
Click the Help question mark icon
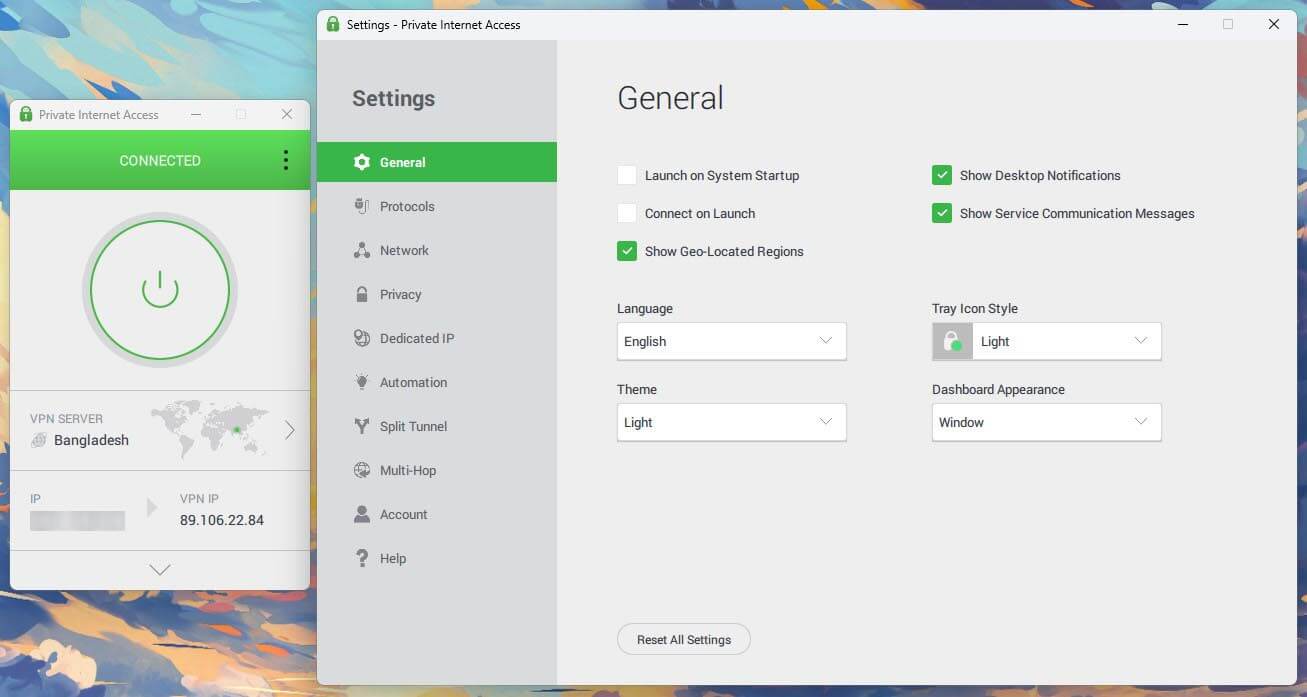coord(362,558)
